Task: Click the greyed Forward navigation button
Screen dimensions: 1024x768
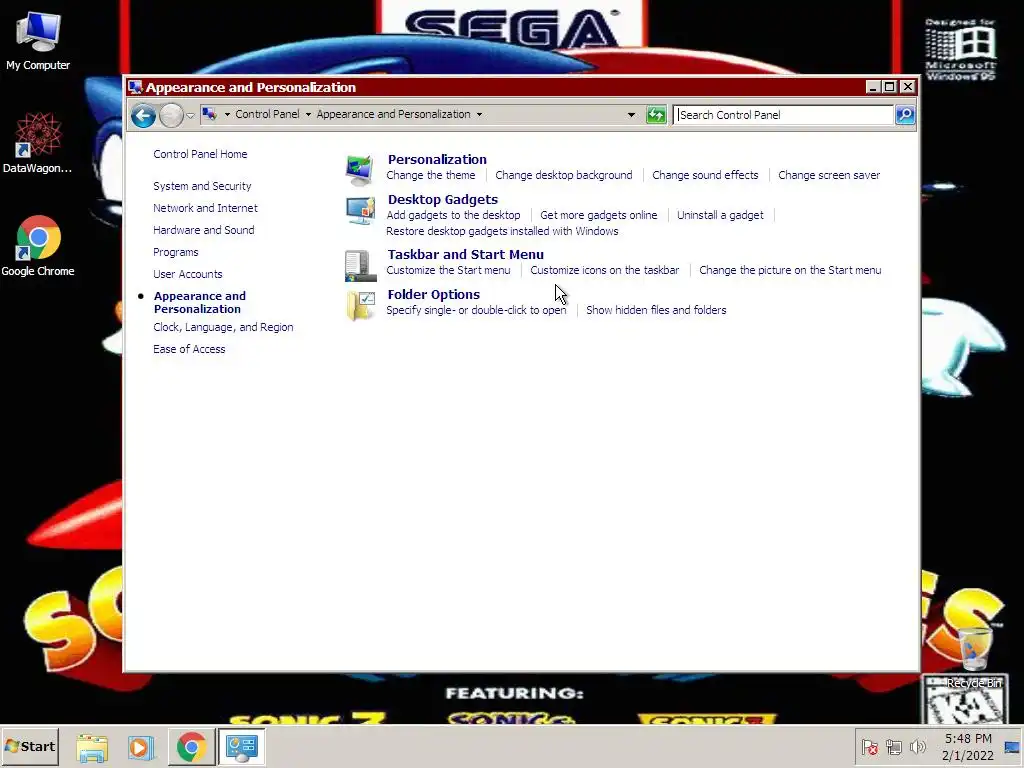Action: pyautogui.click(x=171, y=116)
